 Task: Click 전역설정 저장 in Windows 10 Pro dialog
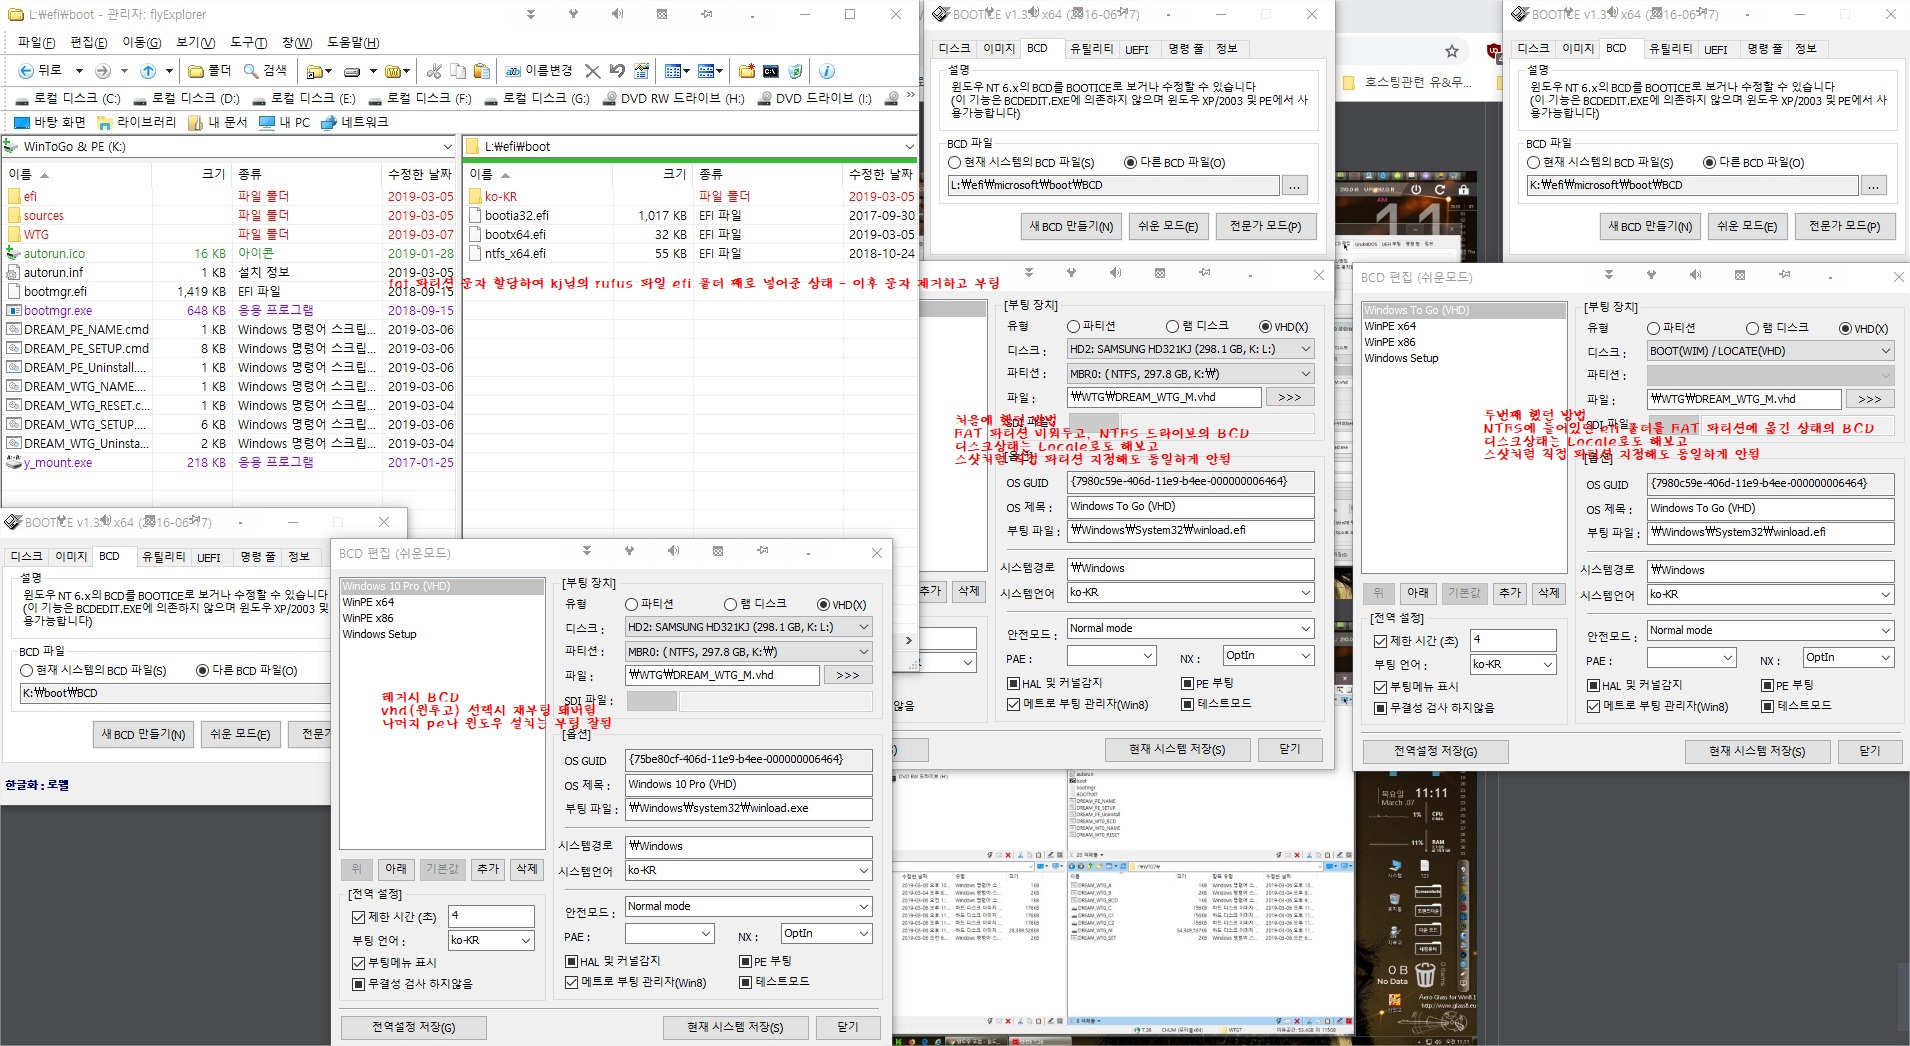click(x=414, y=1027)
